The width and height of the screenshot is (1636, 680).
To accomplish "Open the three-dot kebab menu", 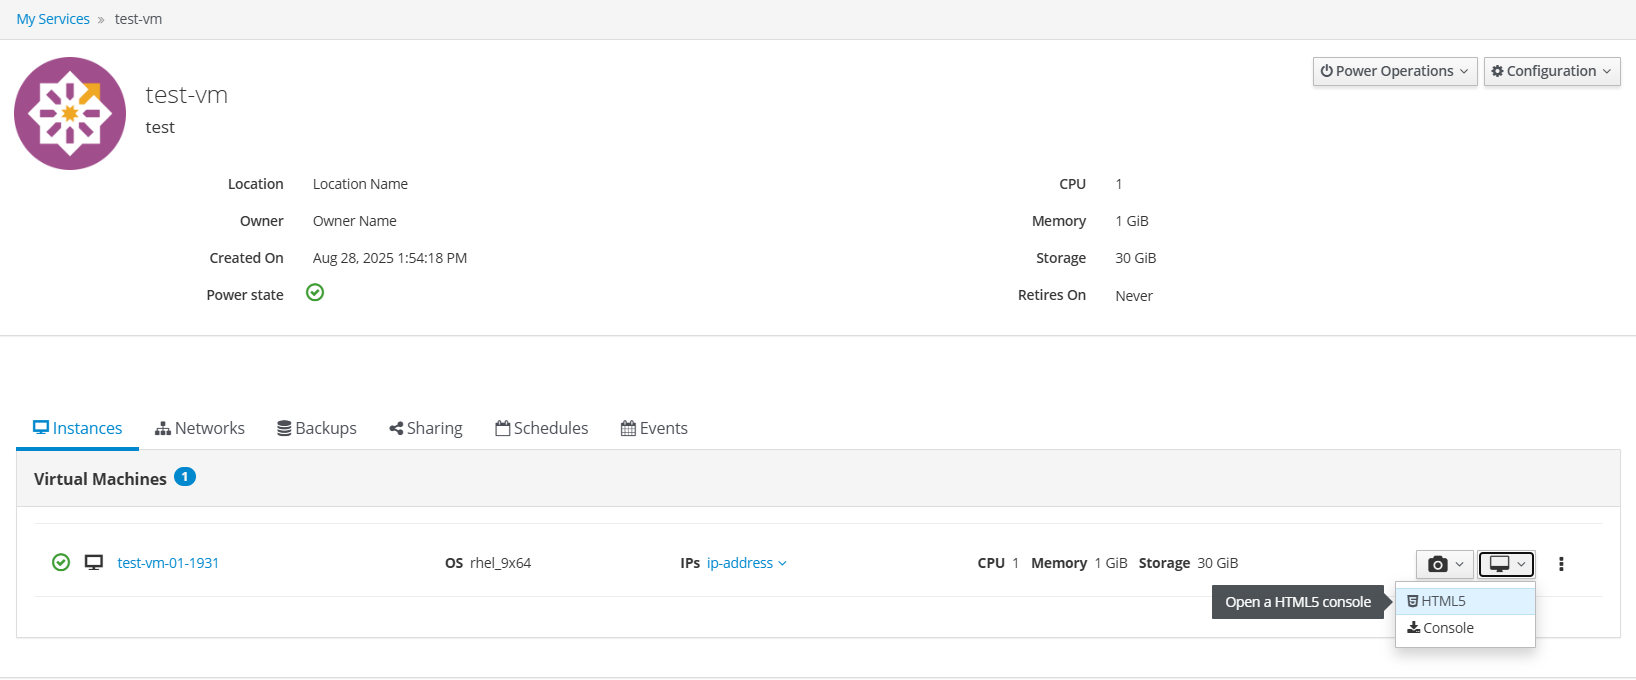I will 1561,564.
